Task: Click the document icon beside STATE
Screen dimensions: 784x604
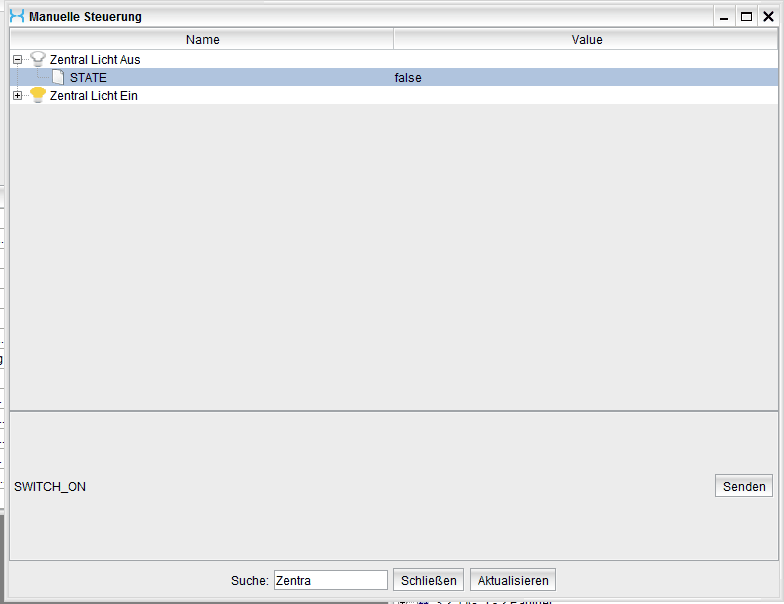Action: [58, 77]
